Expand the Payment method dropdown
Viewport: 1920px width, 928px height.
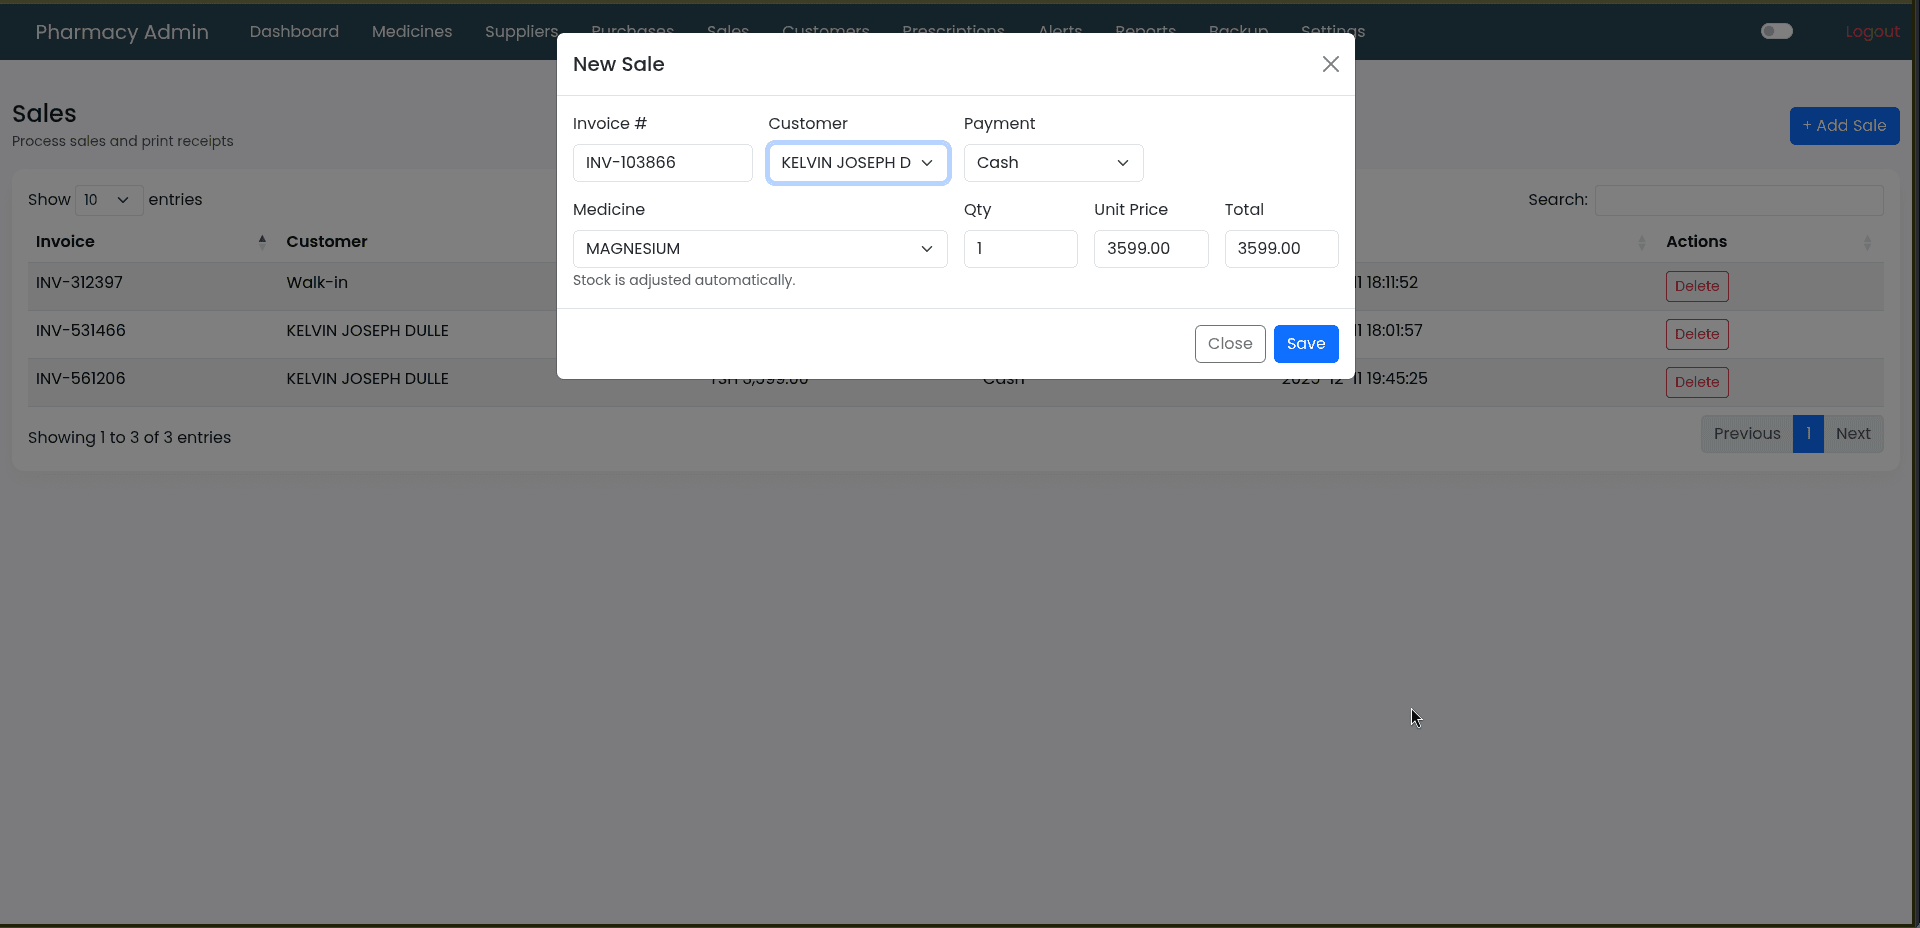click(1052, 163)
